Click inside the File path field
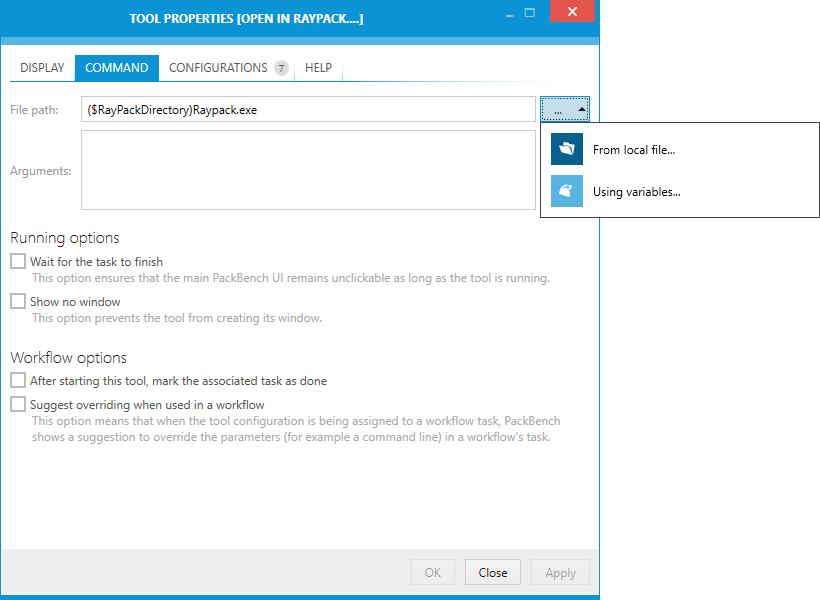 click(300, 108)
